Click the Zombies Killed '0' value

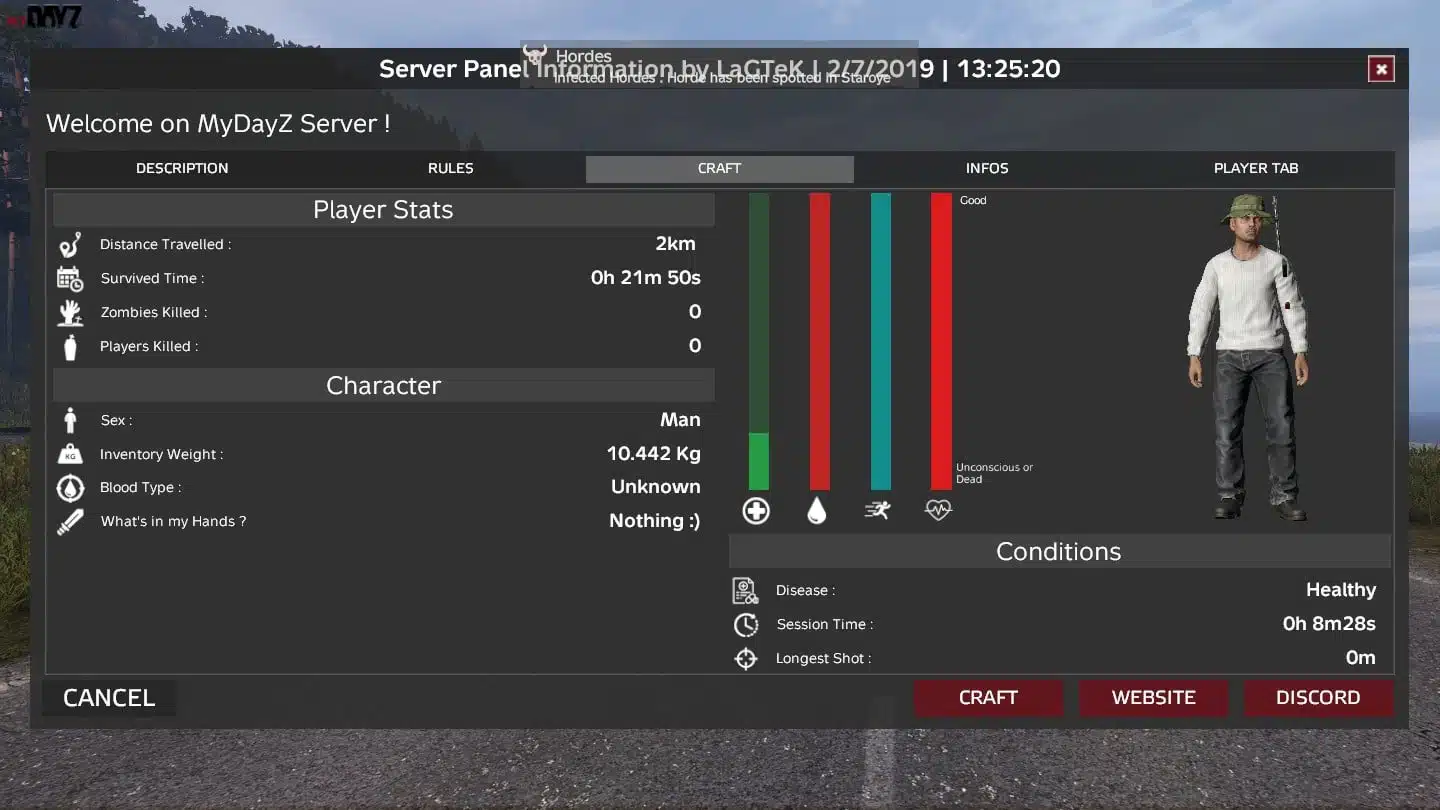(695, 312)
